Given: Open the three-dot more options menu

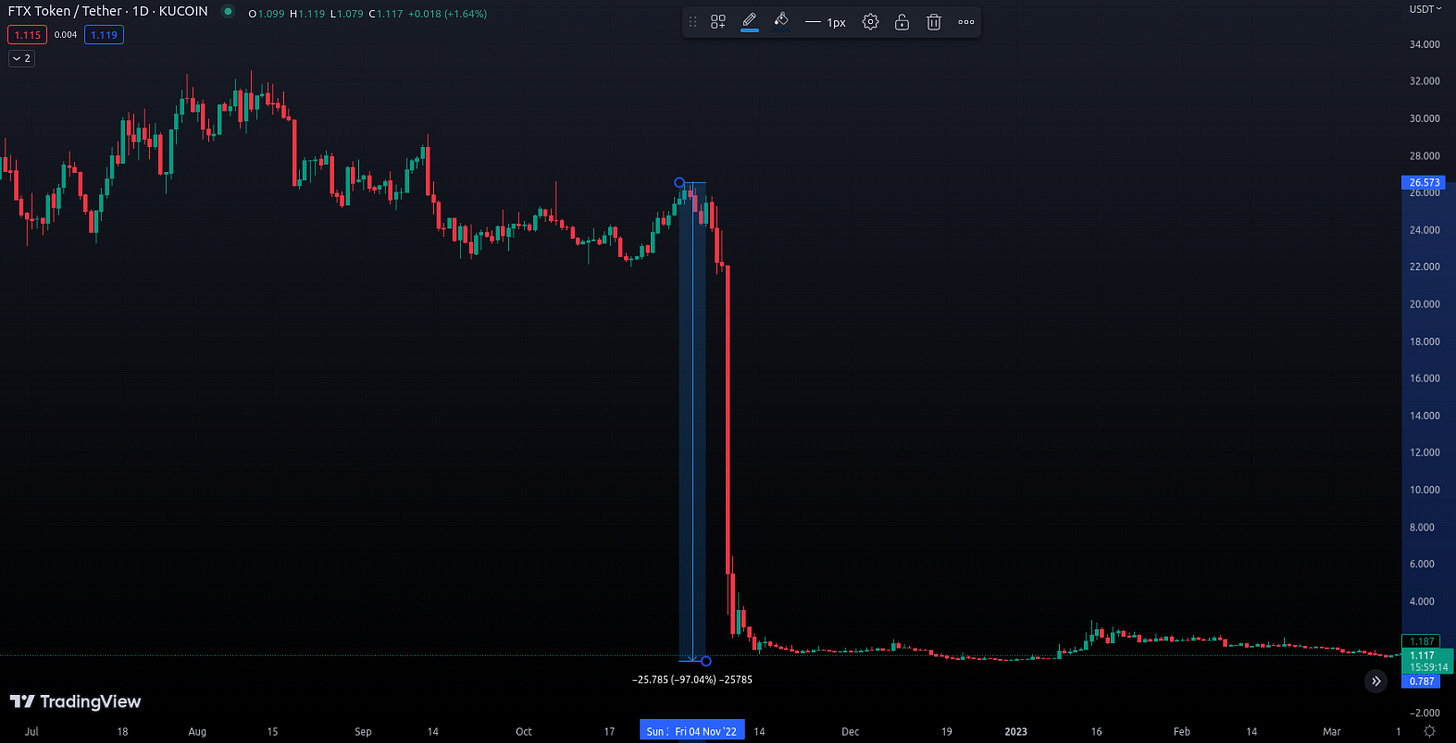Looking at the screenshot, I should (x=966, y=22).
